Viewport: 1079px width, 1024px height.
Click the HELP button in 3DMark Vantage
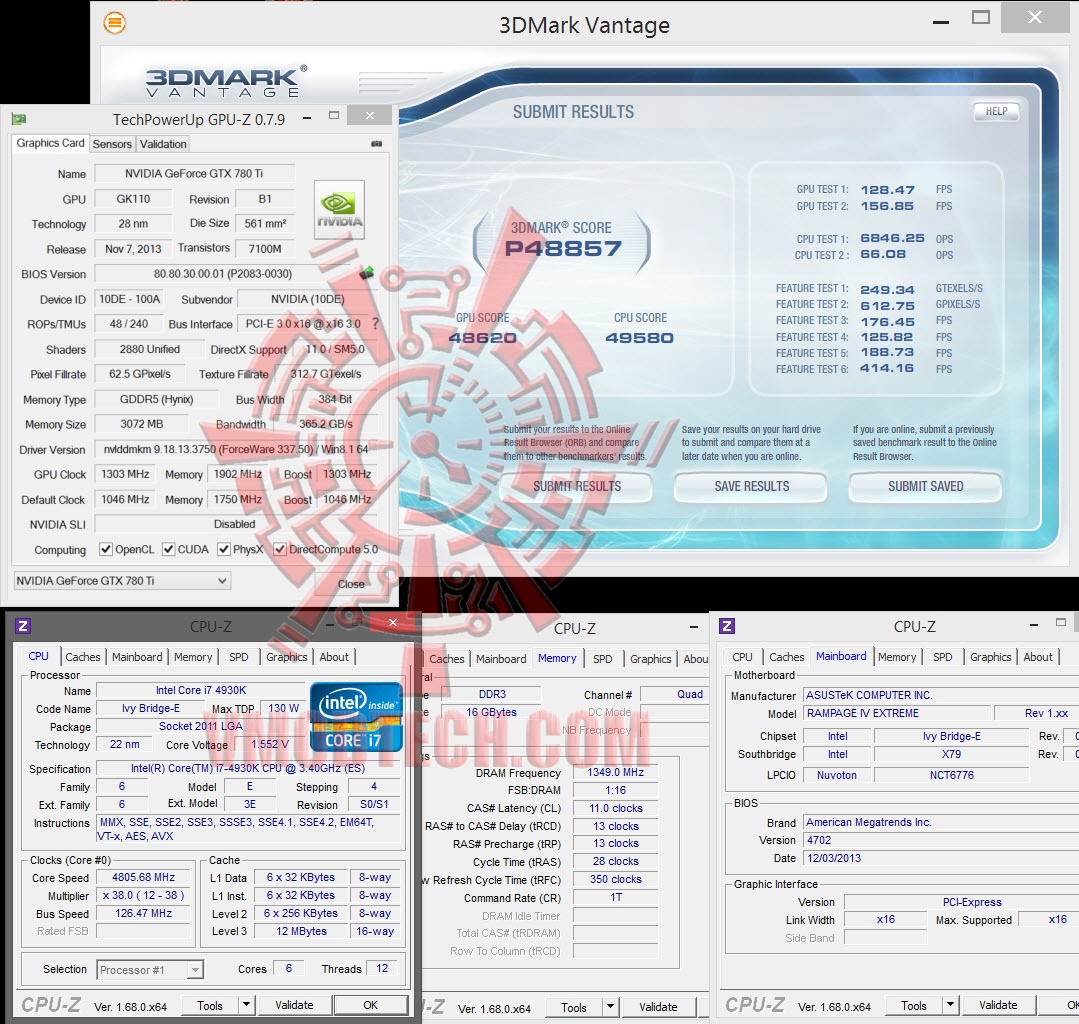(996, 111)
